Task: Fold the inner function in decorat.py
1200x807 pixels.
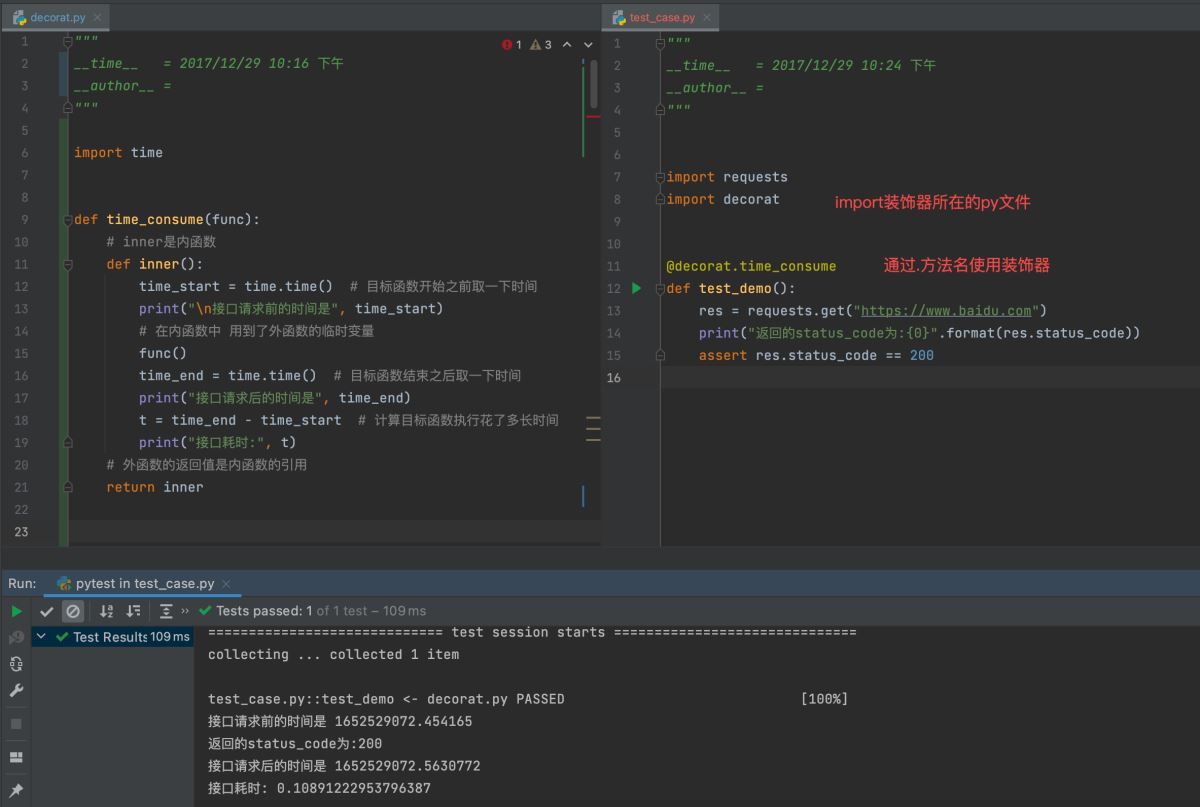Action: click(x=68, y=264)
